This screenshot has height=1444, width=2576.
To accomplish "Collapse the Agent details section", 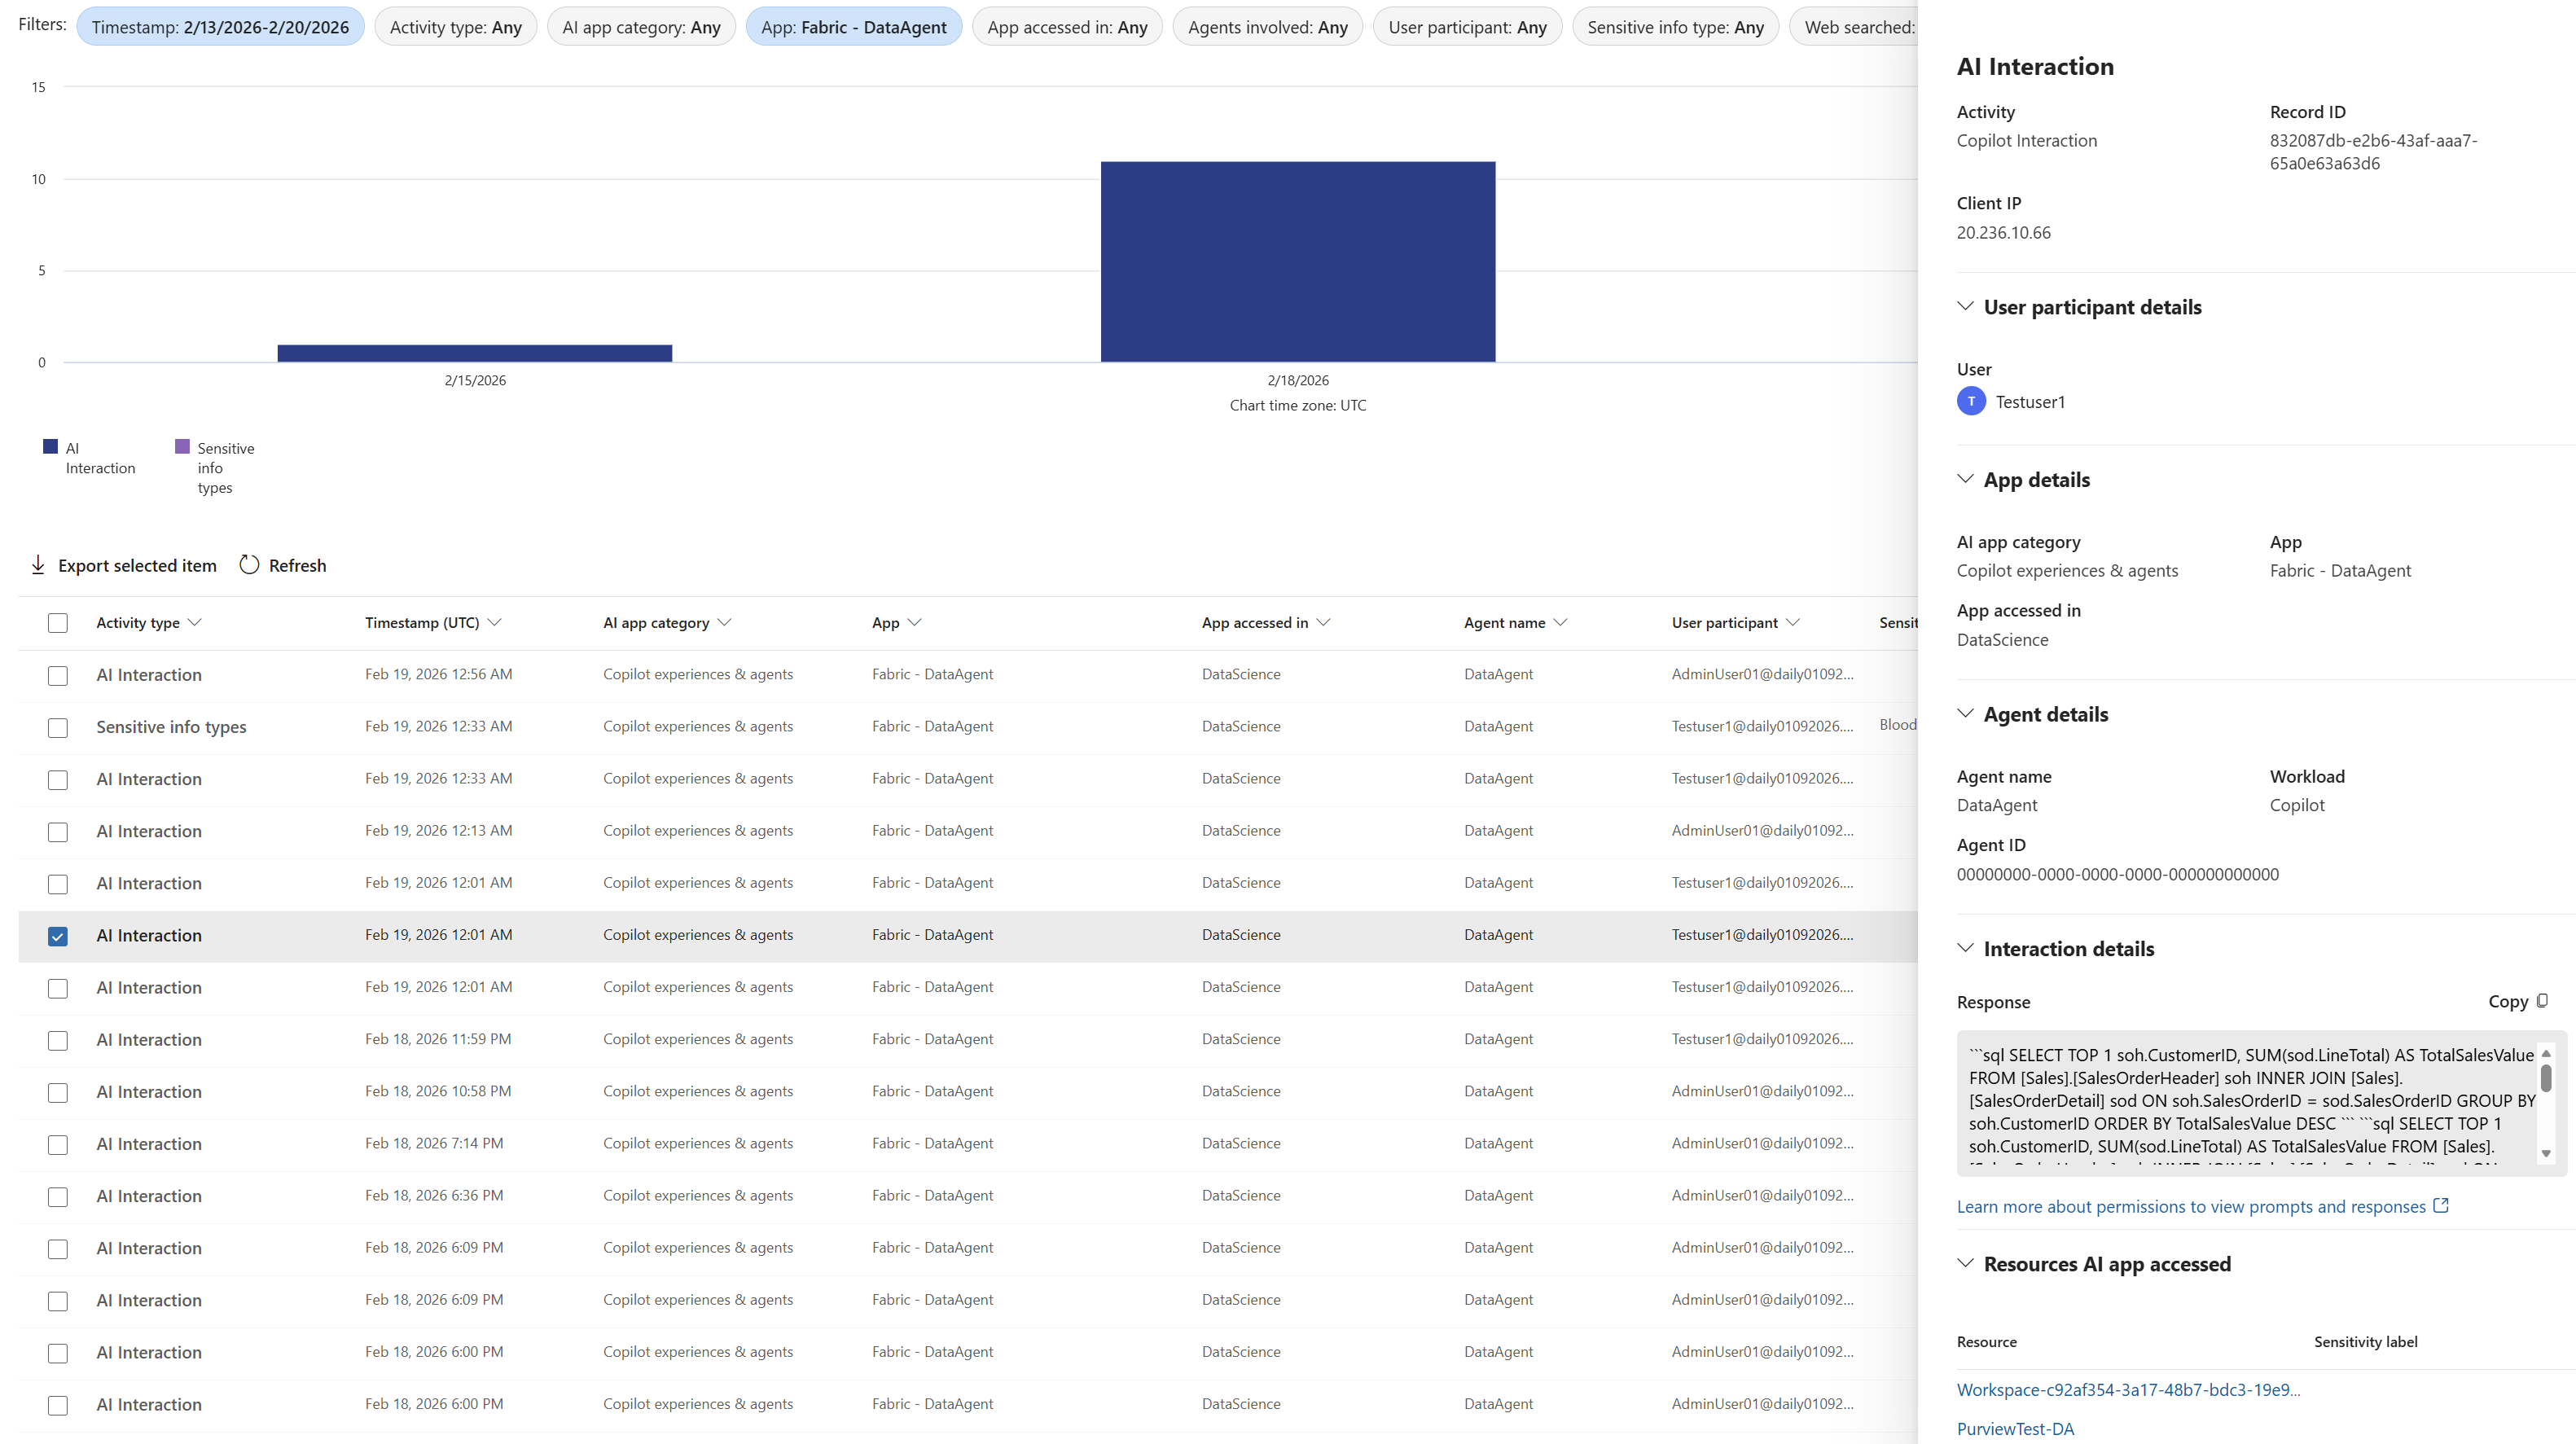I will pyautogui.click(x=1965, y=713).
